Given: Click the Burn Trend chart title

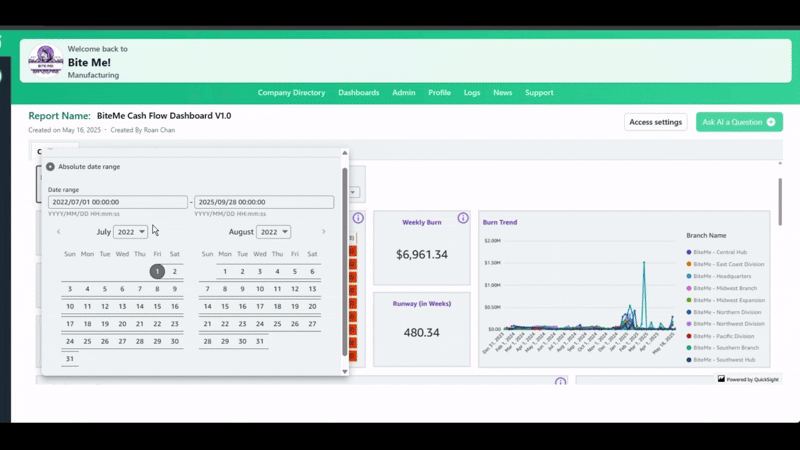Looking at the screenshot, I should click(x=500, y=222).
